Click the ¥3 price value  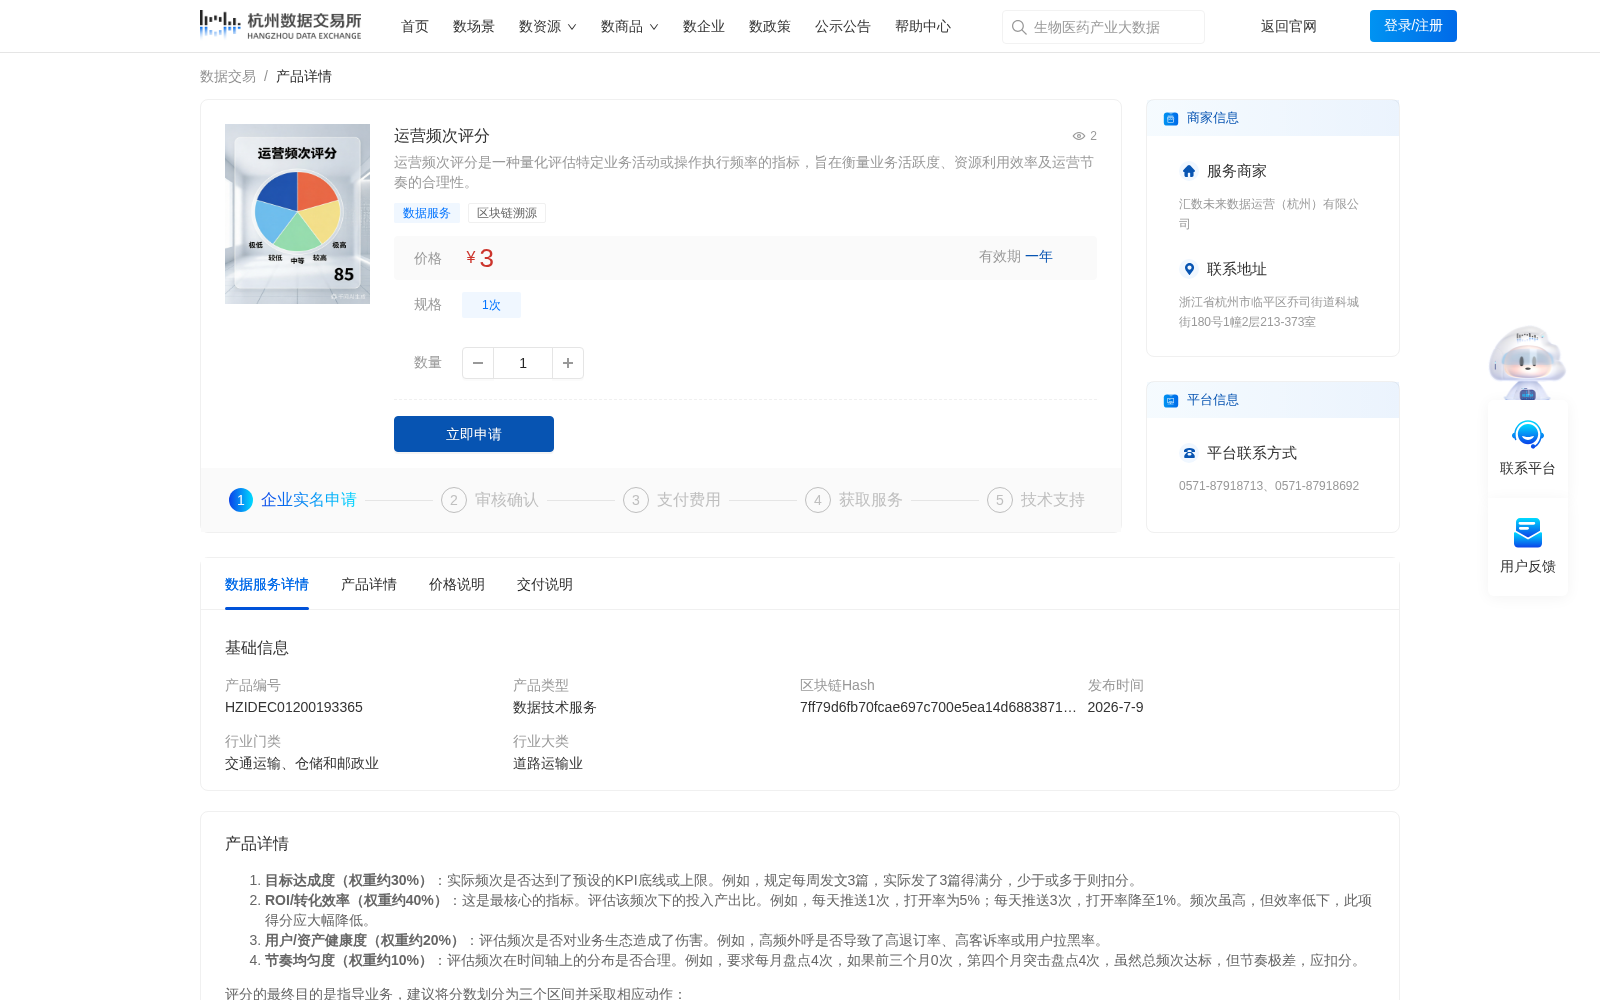(x=480, y=258)
